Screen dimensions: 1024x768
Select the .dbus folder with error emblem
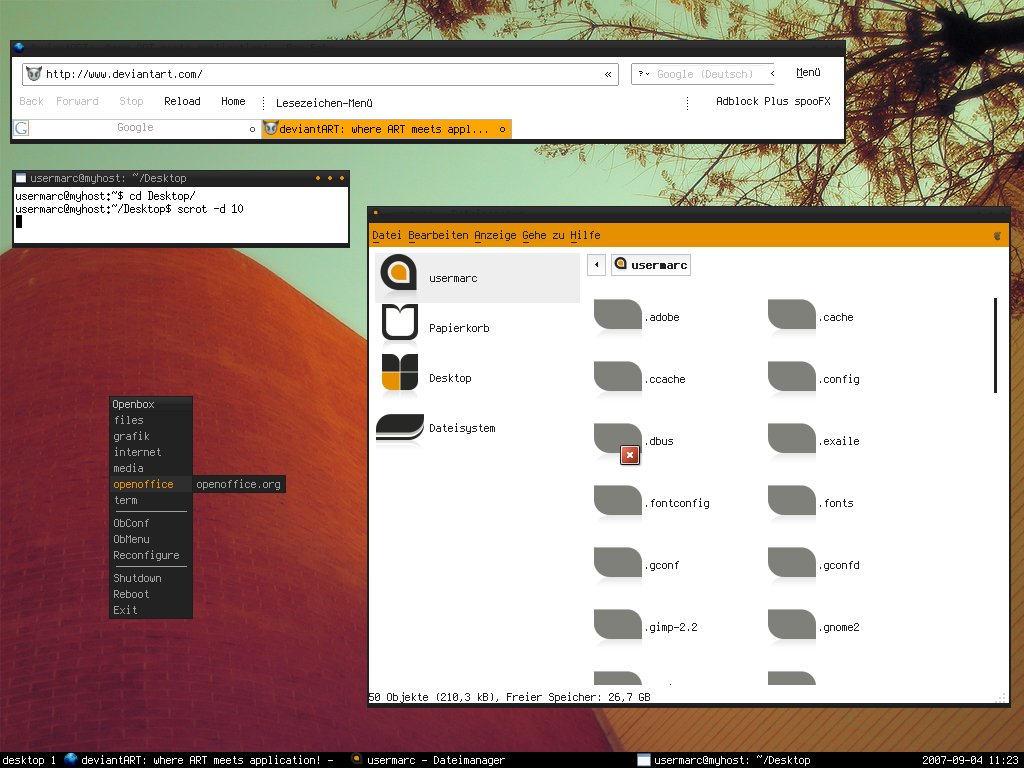(x=617, y=441)
